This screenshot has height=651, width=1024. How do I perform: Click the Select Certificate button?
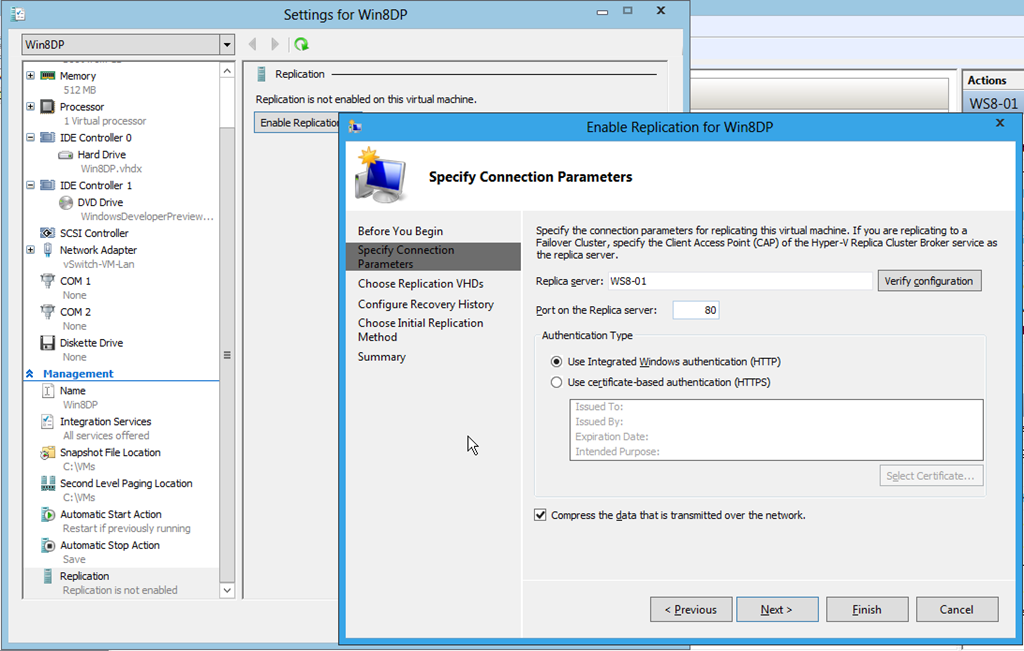pyautogui.click(x=931, y=476)
